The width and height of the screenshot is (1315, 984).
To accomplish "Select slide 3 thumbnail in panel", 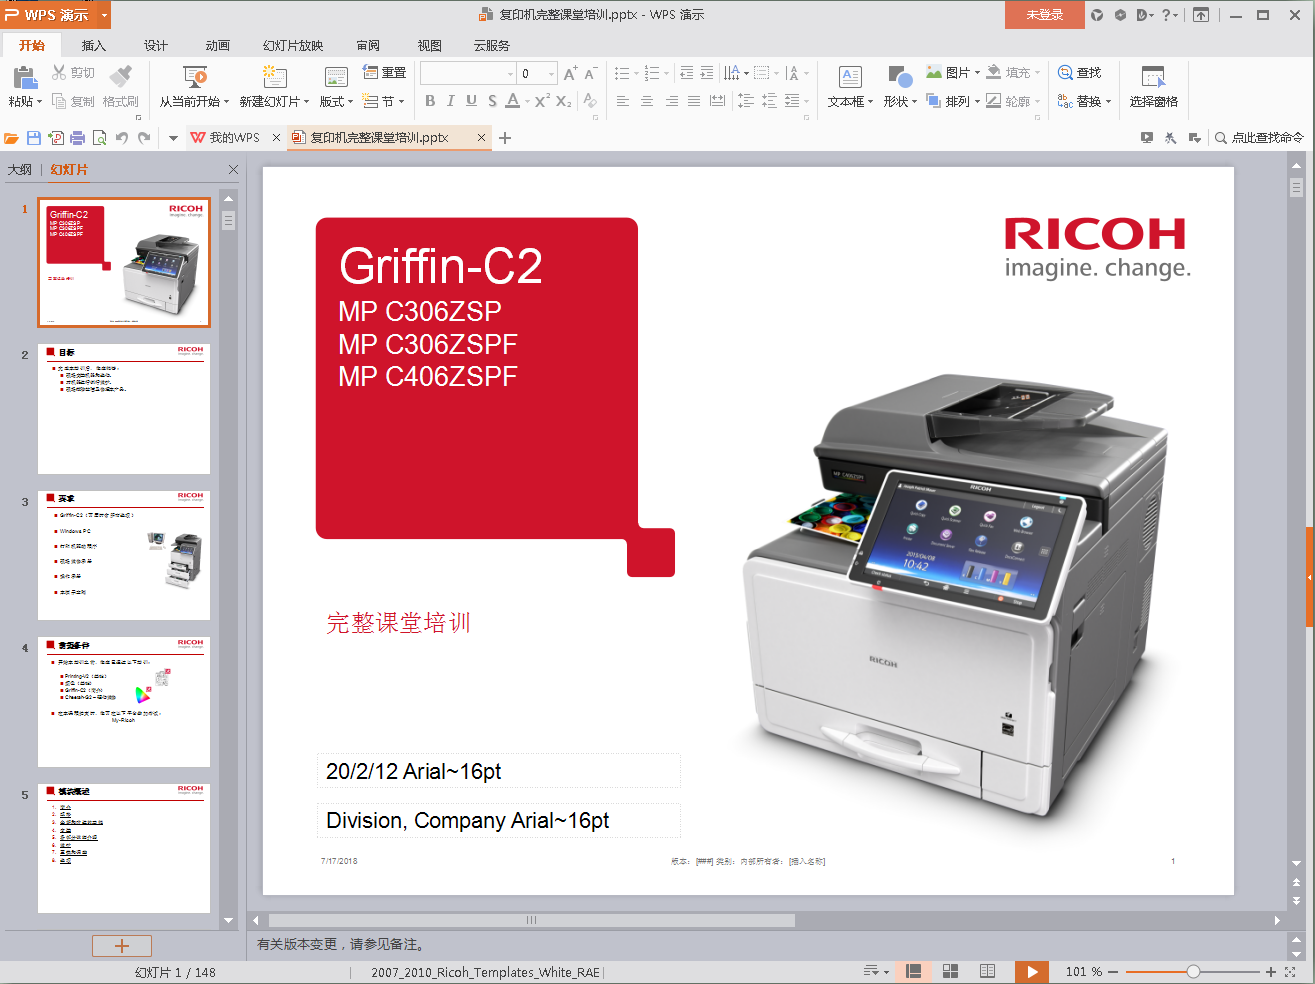I will tap(124, 555).
